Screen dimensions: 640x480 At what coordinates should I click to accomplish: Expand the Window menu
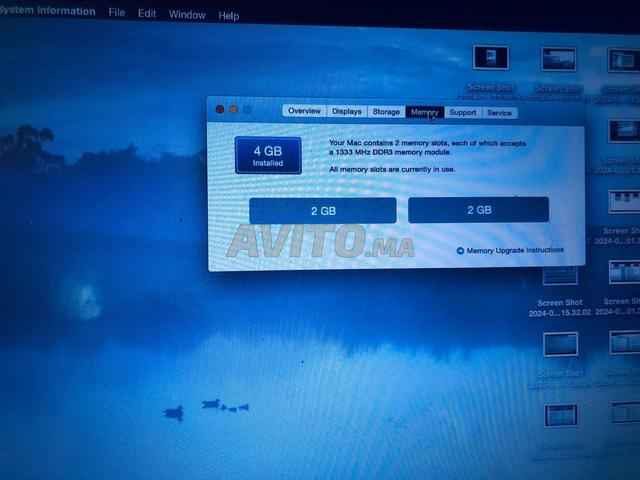click(x=187, y=15)
